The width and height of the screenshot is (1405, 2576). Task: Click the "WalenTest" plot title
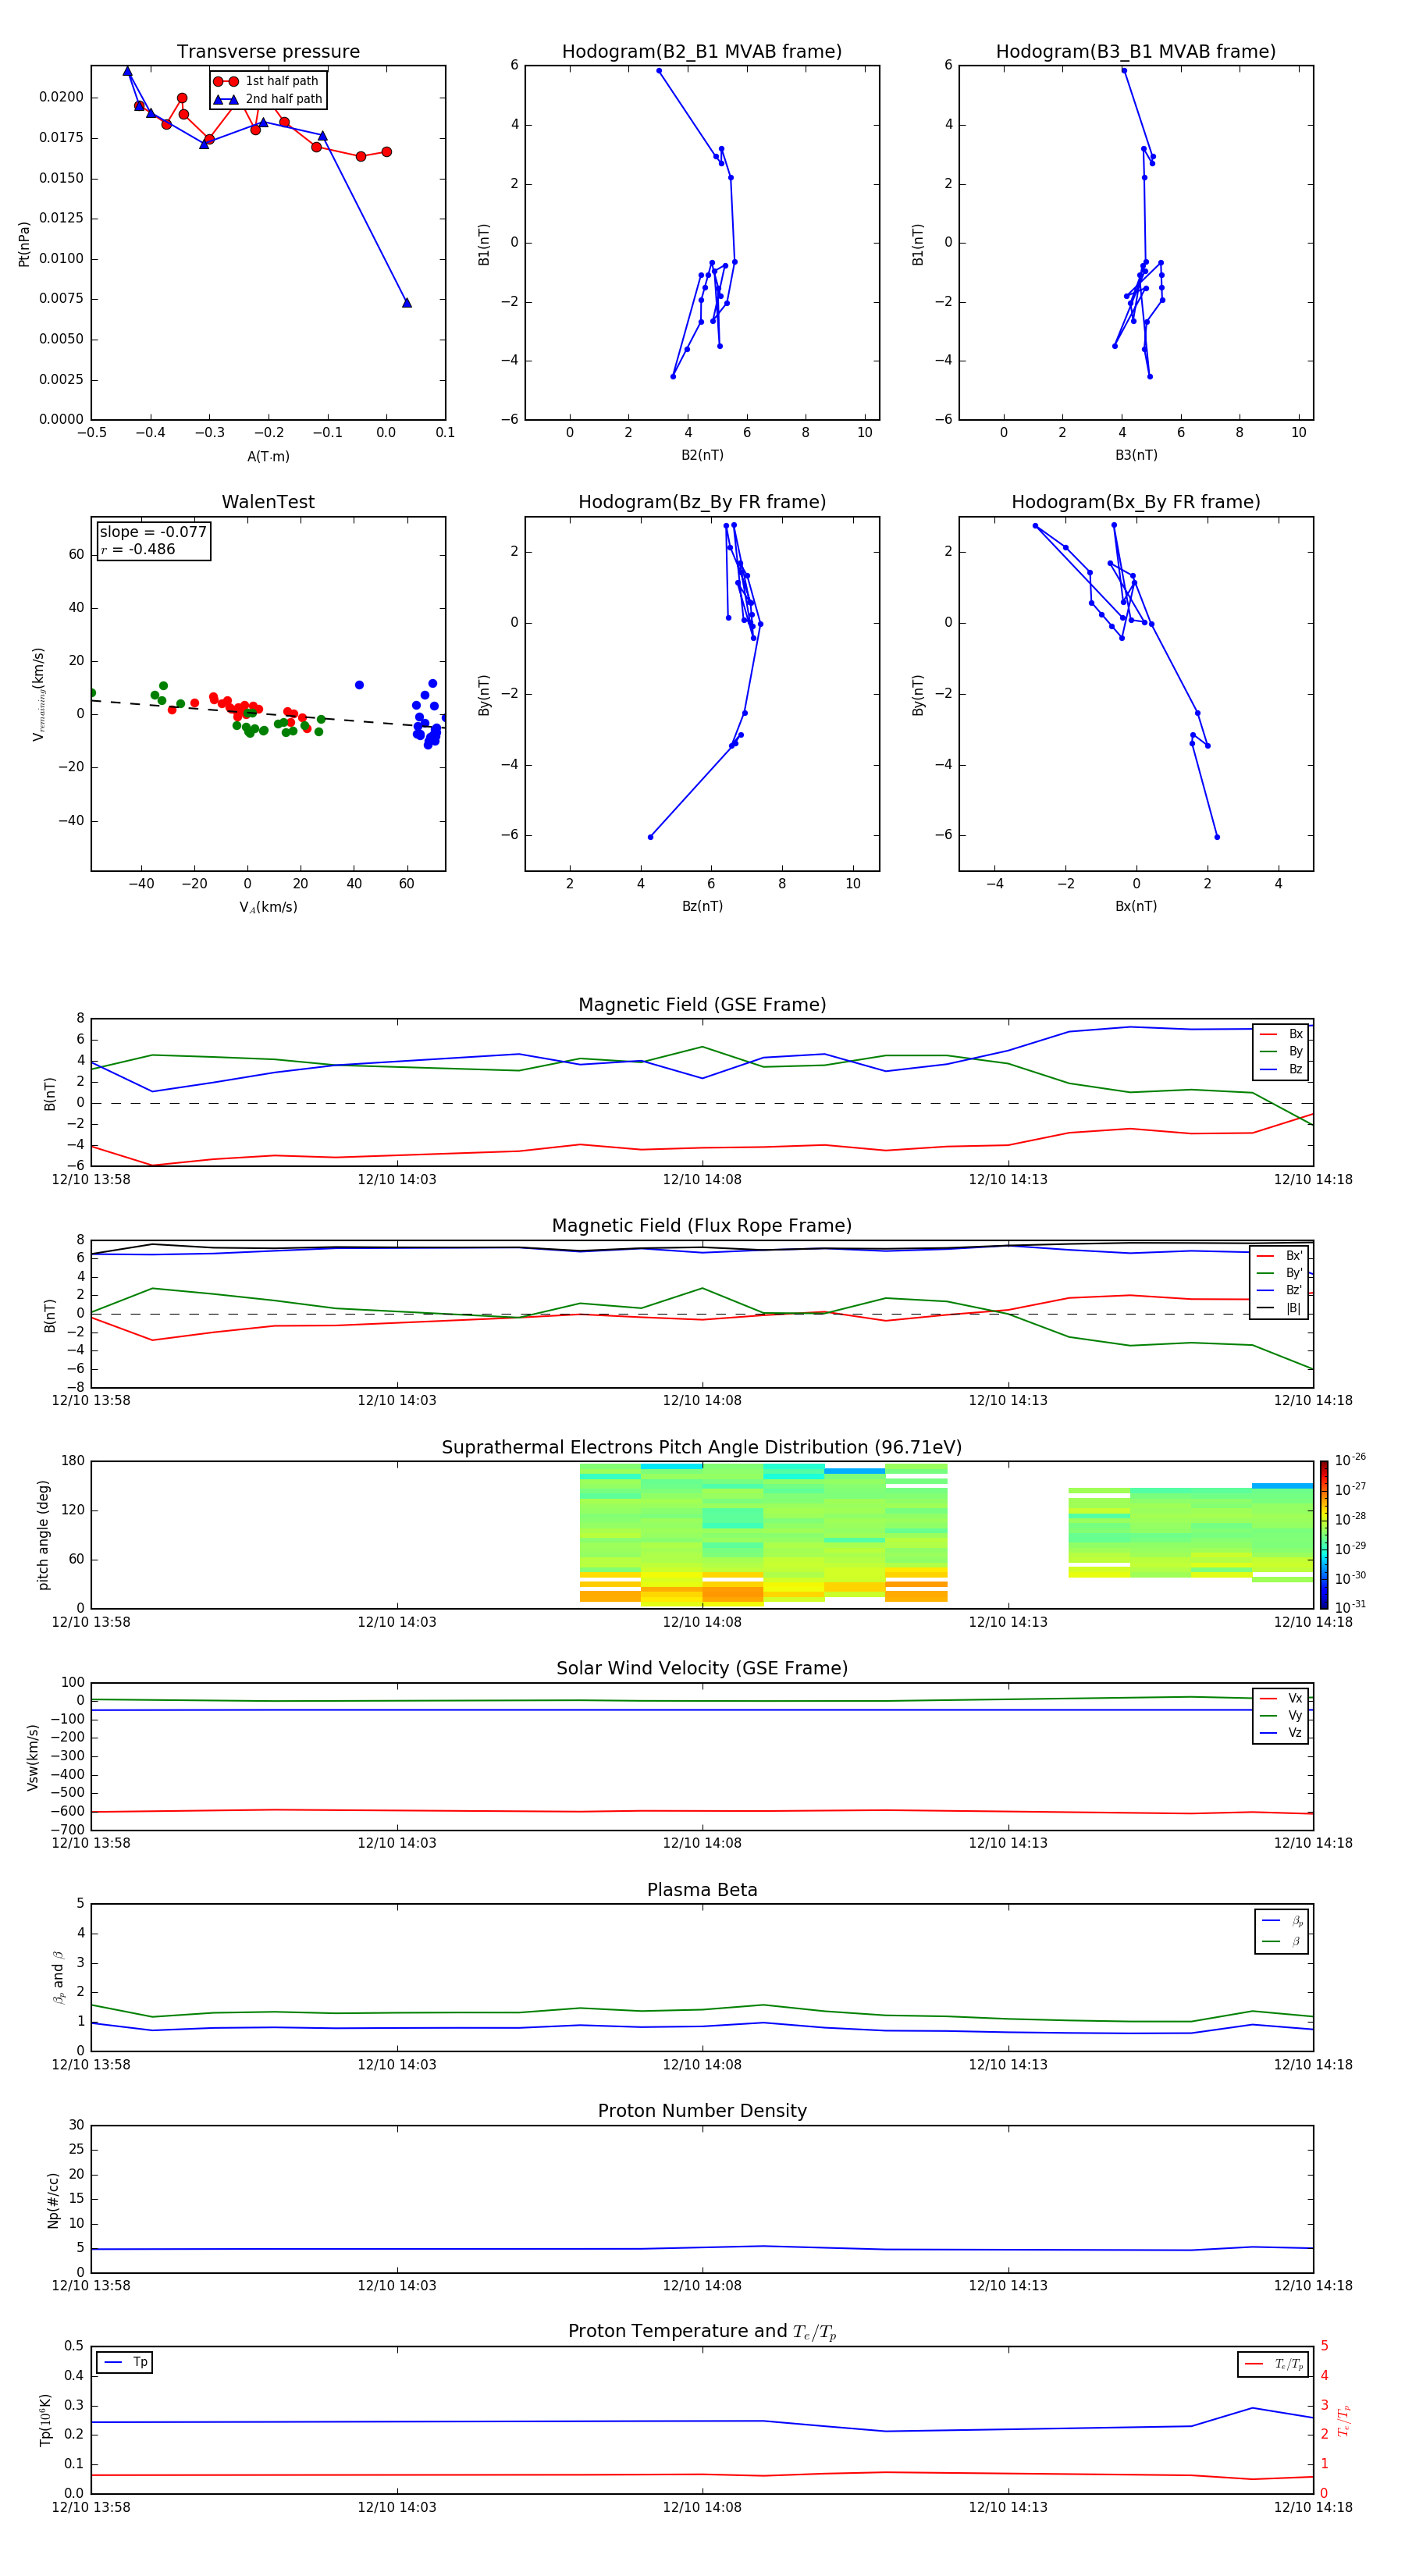(268, 502)
